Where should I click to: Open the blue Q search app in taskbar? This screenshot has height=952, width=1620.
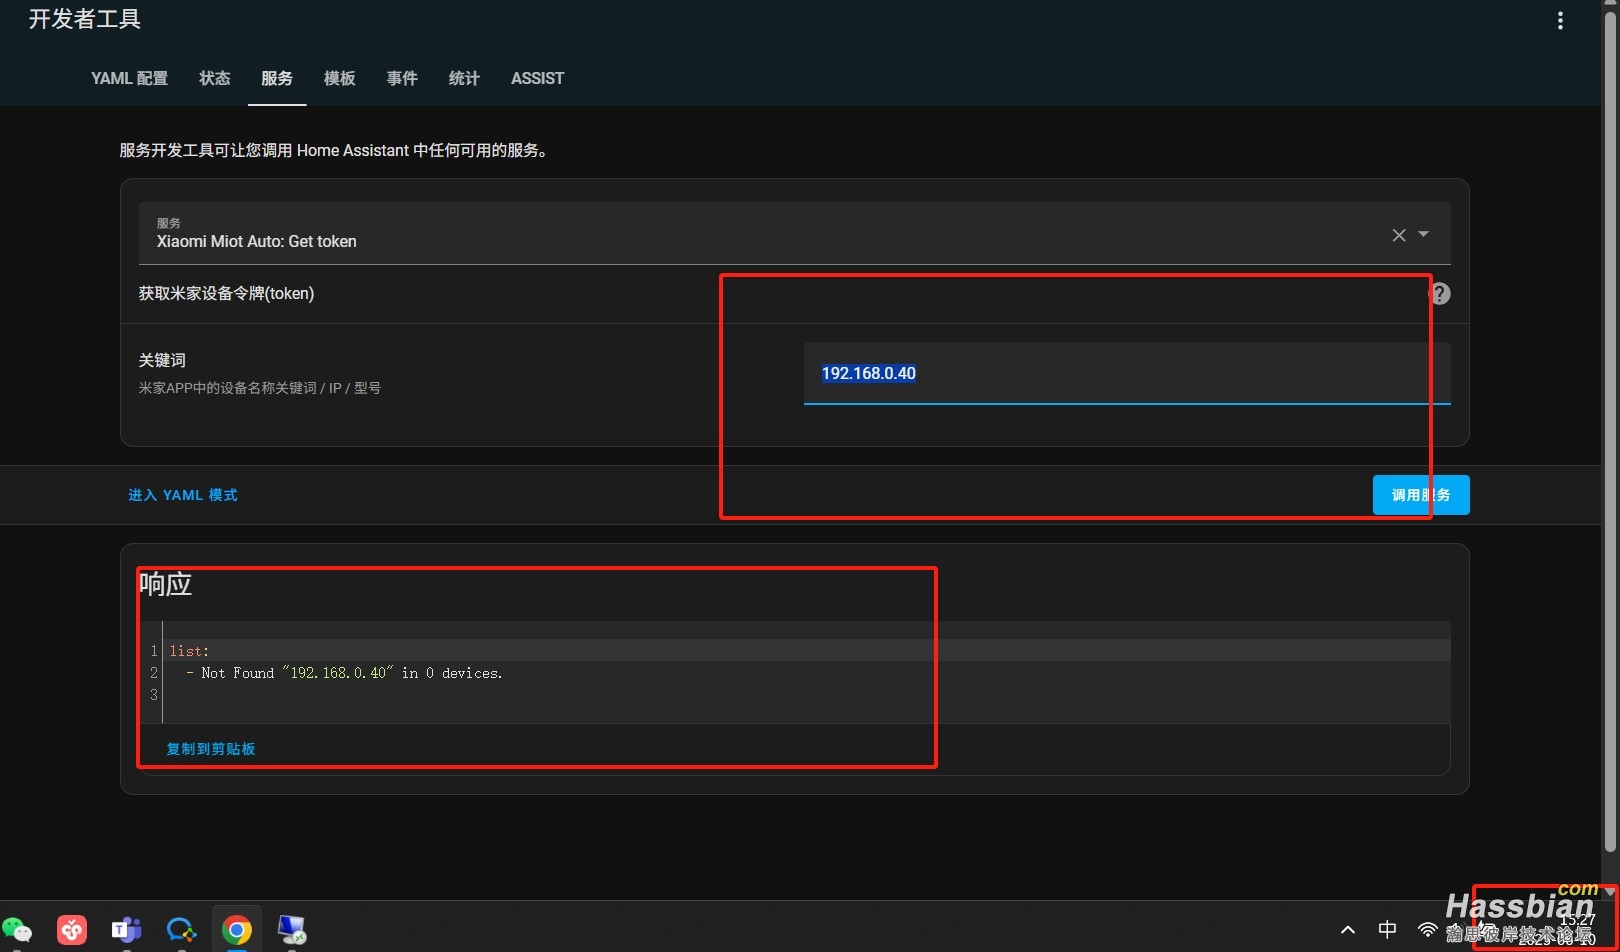click(x=181, y=930)
